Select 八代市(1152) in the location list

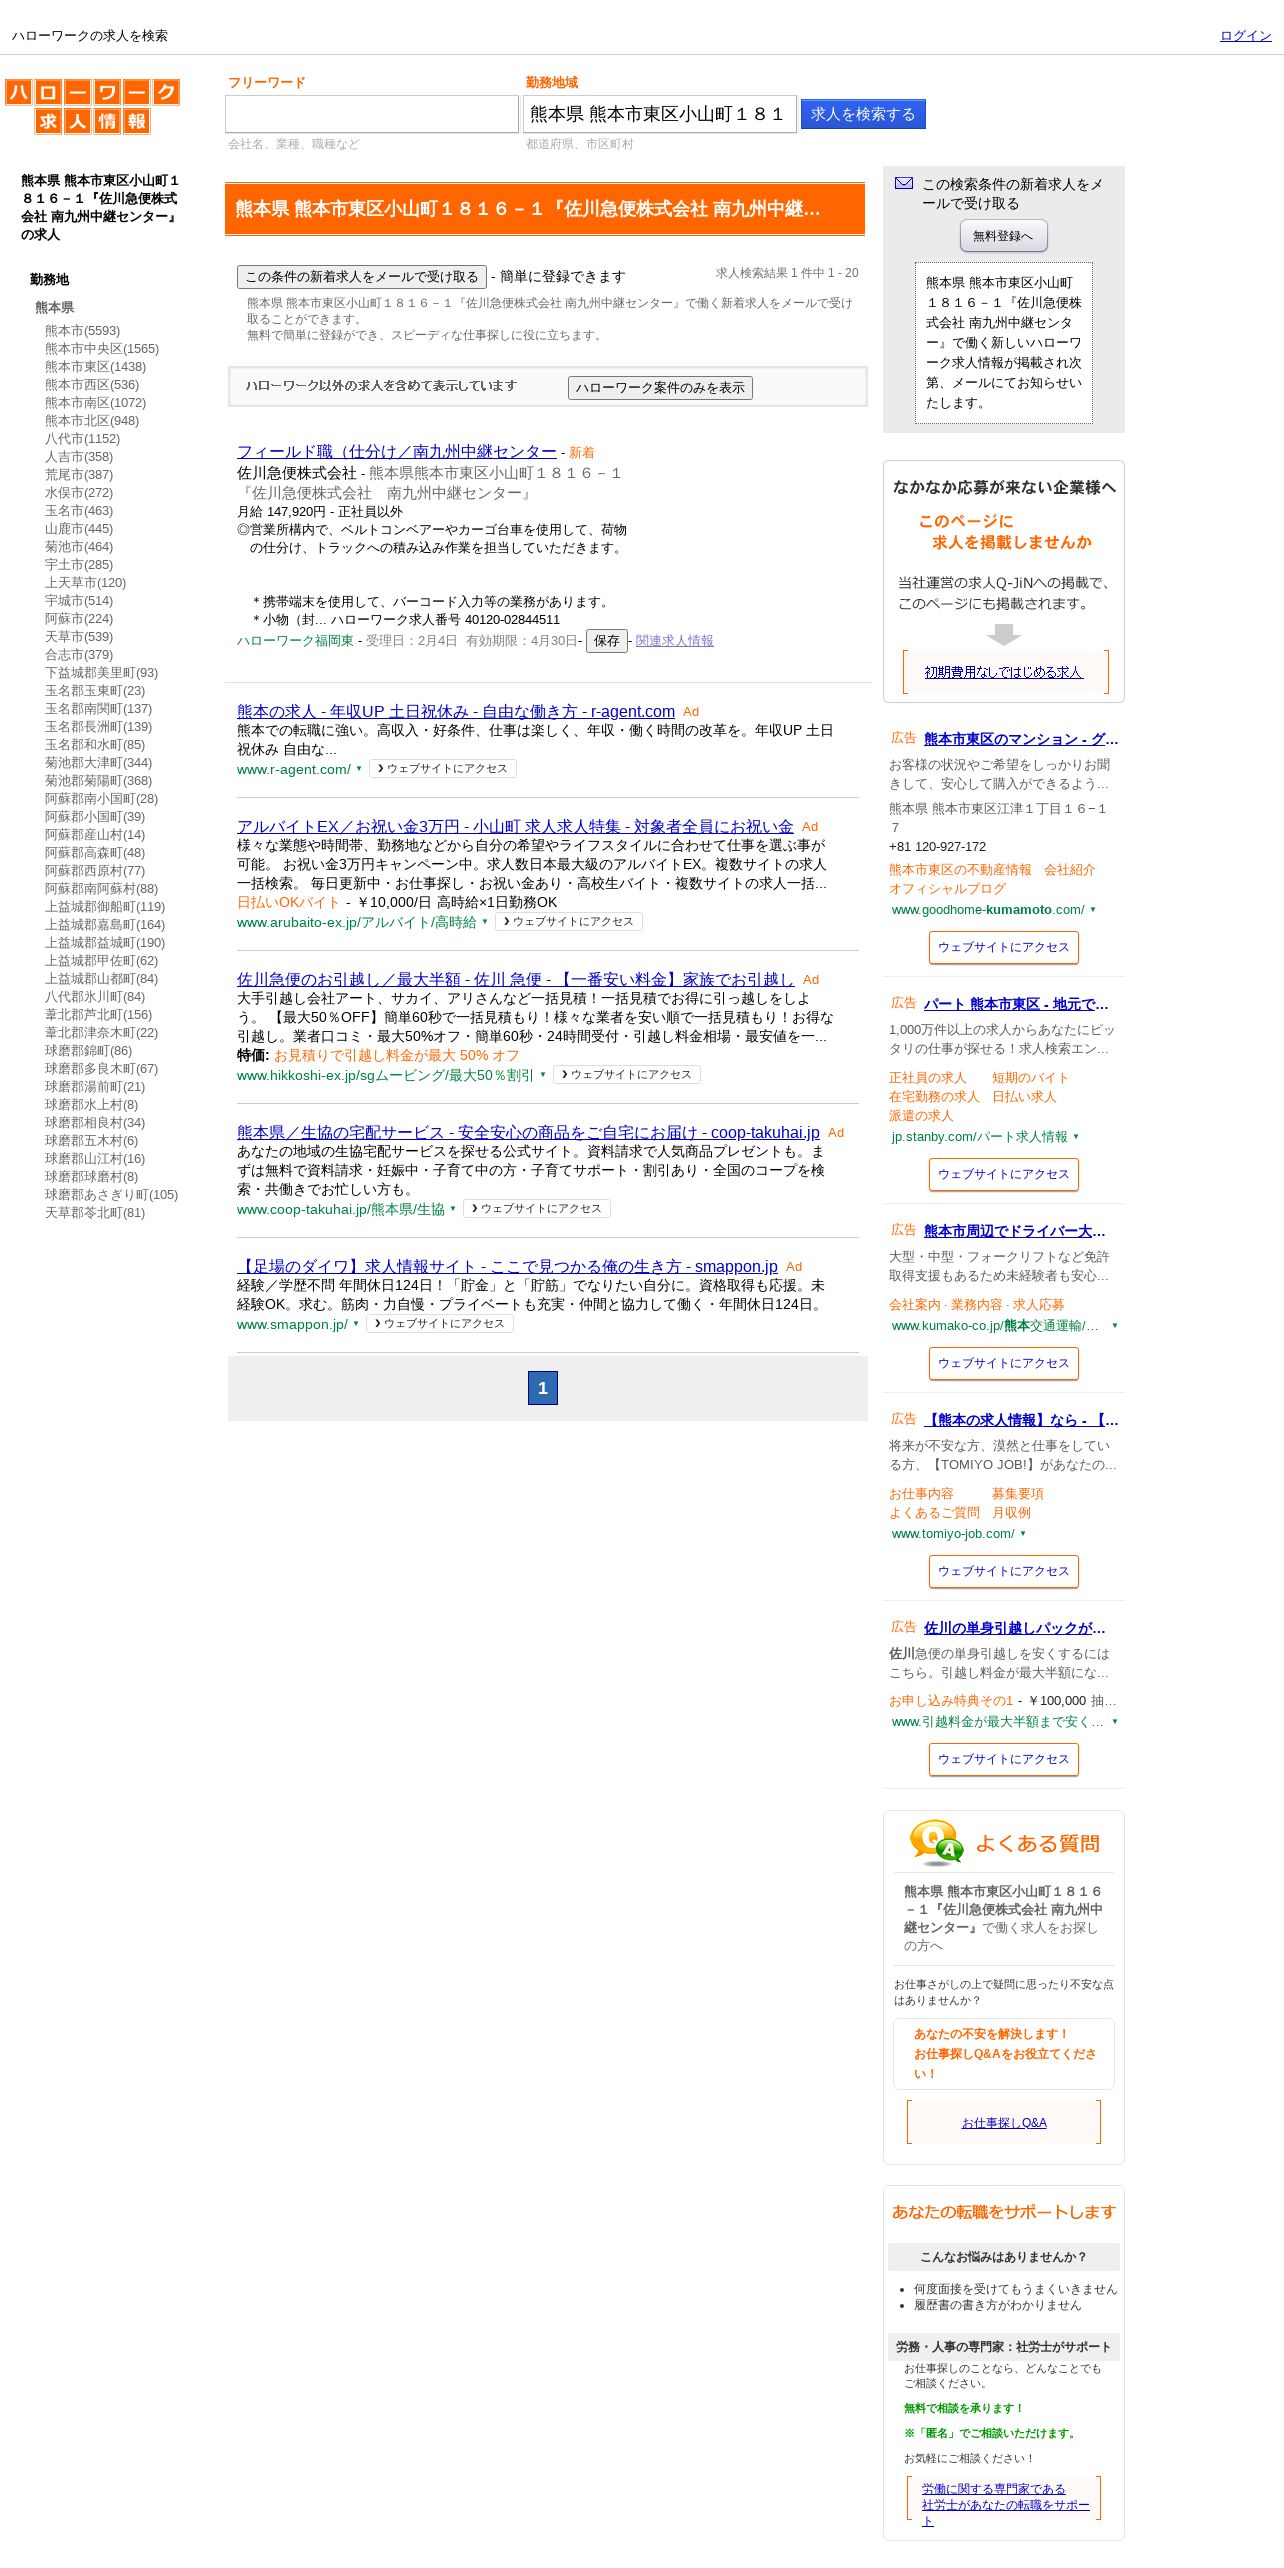coord(82,439)
